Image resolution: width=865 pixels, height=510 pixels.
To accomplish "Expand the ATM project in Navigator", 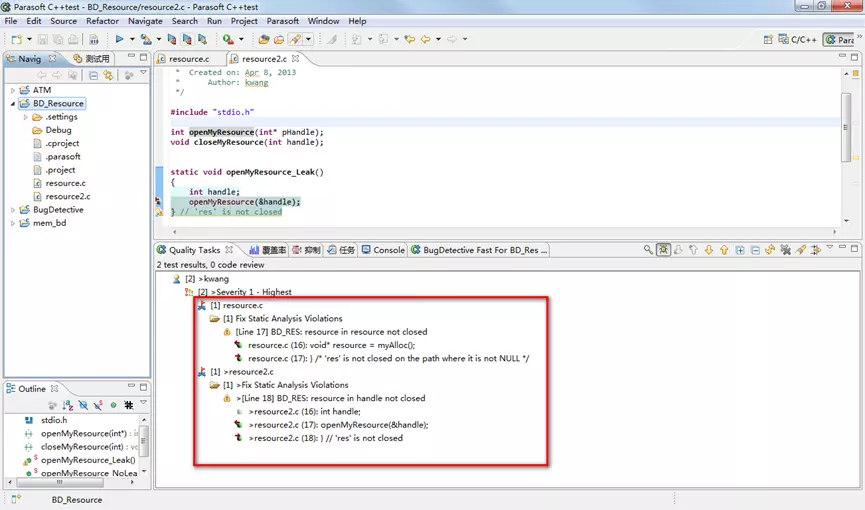I will tap(13, 90).
